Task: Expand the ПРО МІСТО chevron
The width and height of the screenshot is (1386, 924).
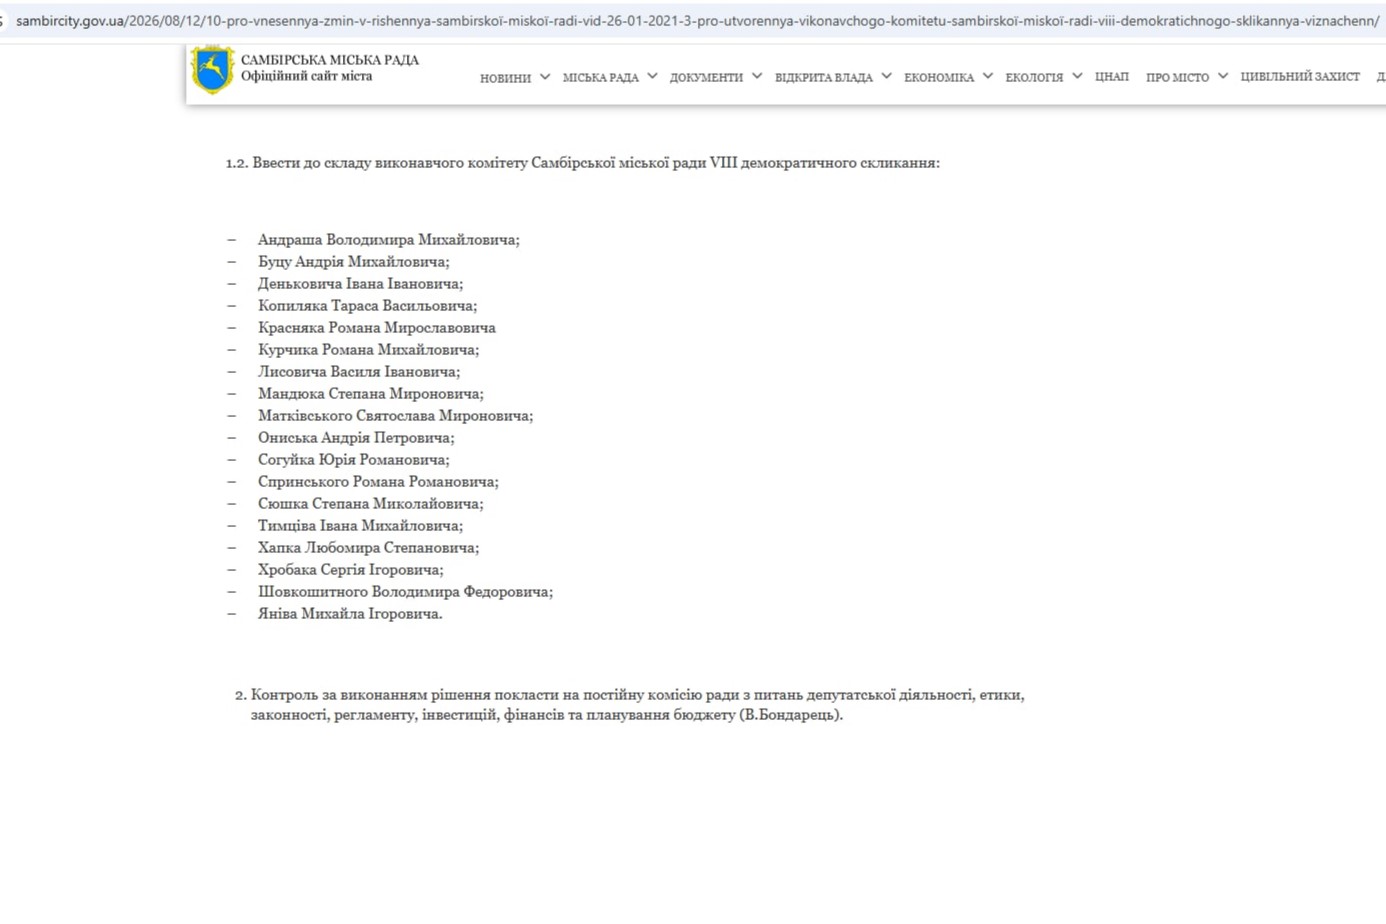Action: (1223, 76)
